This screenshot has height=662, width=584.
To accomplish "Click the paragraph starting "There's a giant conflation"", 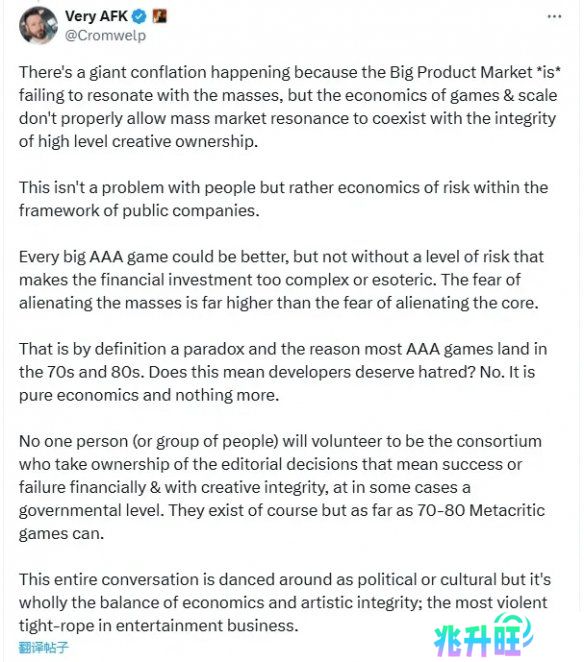I will point(290,107).
